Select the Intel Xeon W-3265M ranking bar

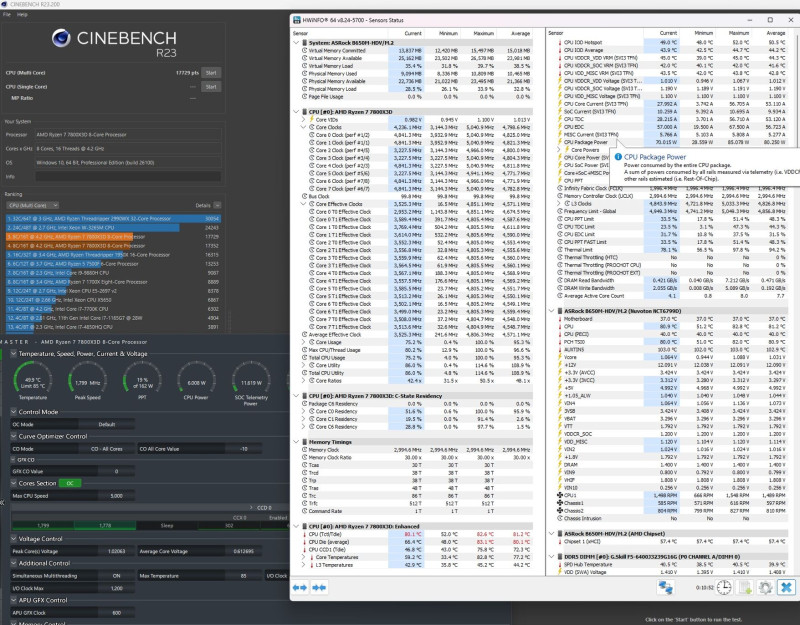tap(113, 228)
